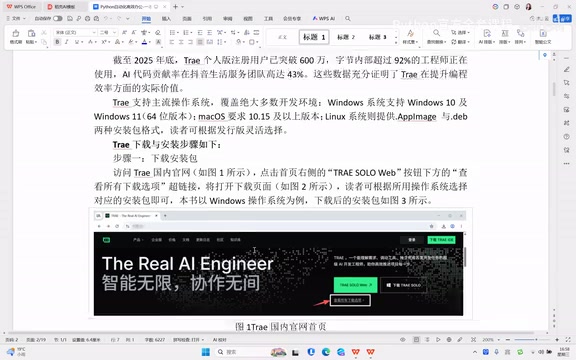Switch to the 插入 Insert ribbon tab
The image size is (576, 360).
tap(166, 18)
